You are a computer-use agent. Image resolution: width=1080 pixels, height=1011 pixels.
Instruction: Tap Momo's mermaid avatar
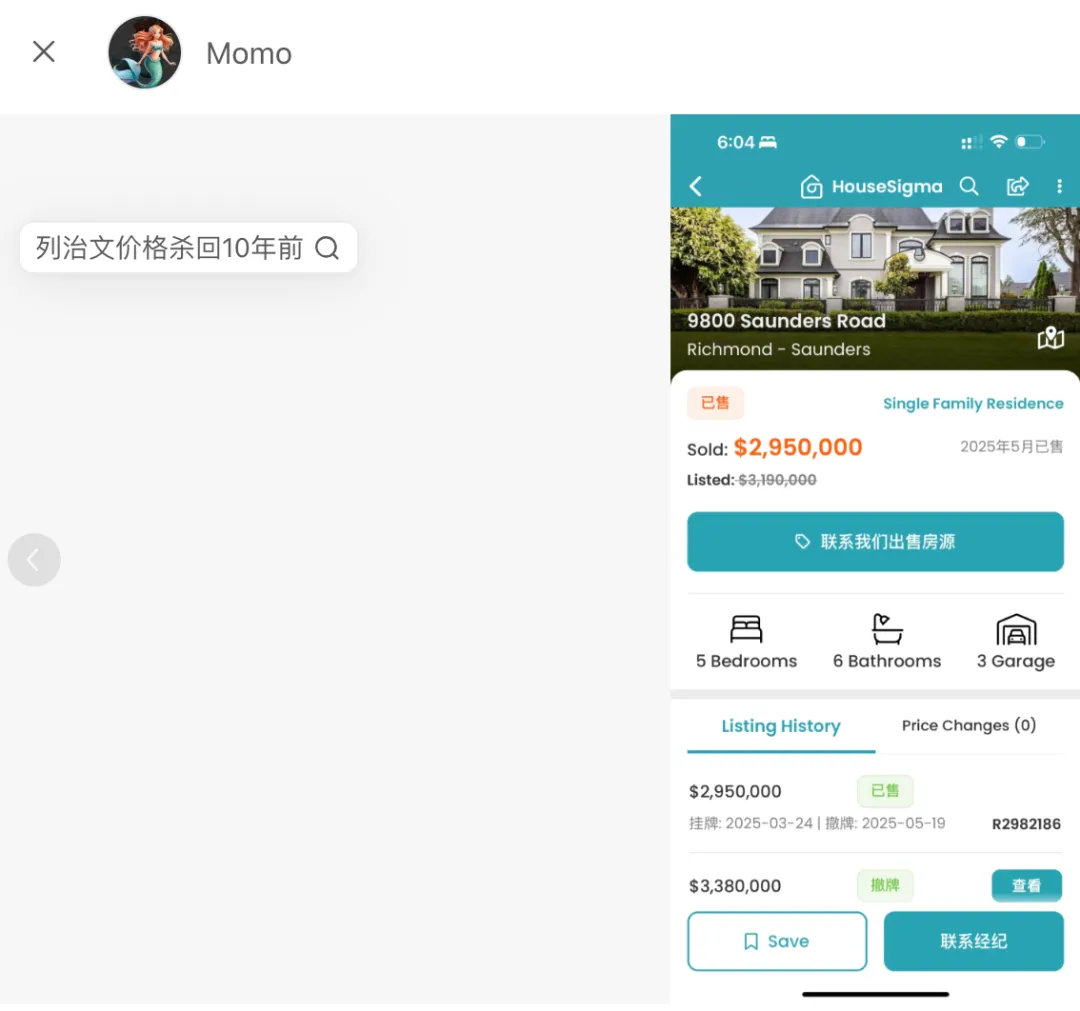(145, 52)
